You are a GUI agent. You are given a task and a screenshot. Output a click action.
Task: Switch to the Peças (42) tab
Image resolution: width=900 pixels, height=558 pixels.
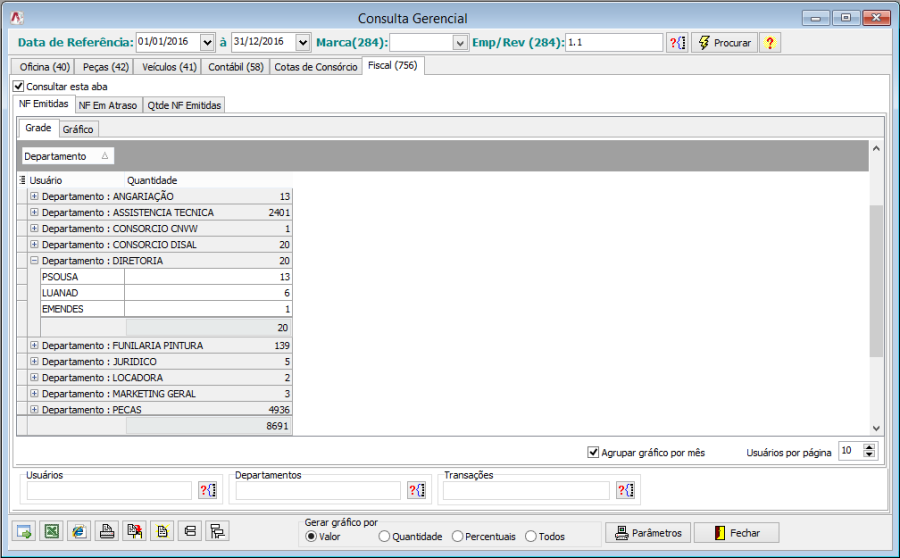[106, 67]
